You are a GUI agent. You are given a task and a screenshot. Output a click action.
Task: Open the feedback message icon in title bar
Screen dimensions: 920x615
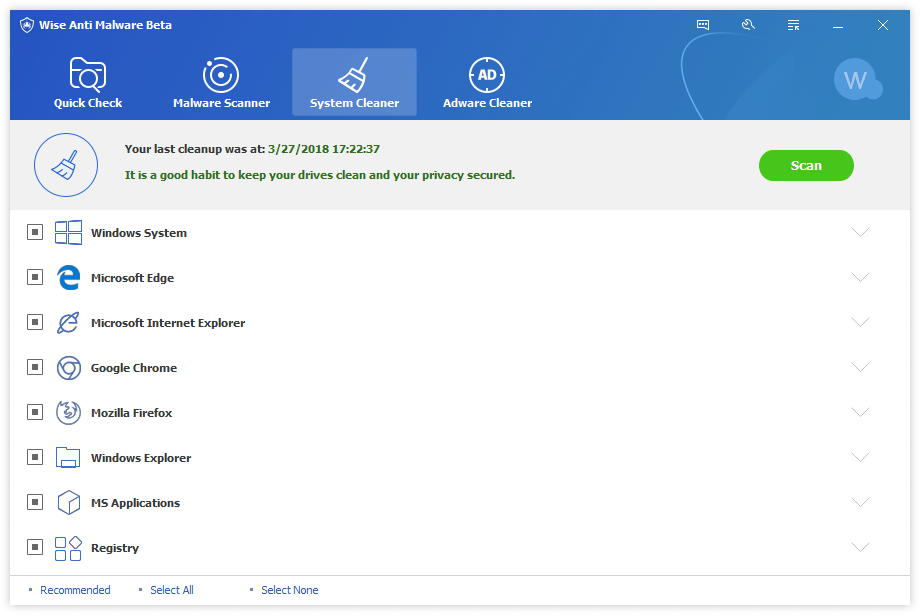point(702,25)
